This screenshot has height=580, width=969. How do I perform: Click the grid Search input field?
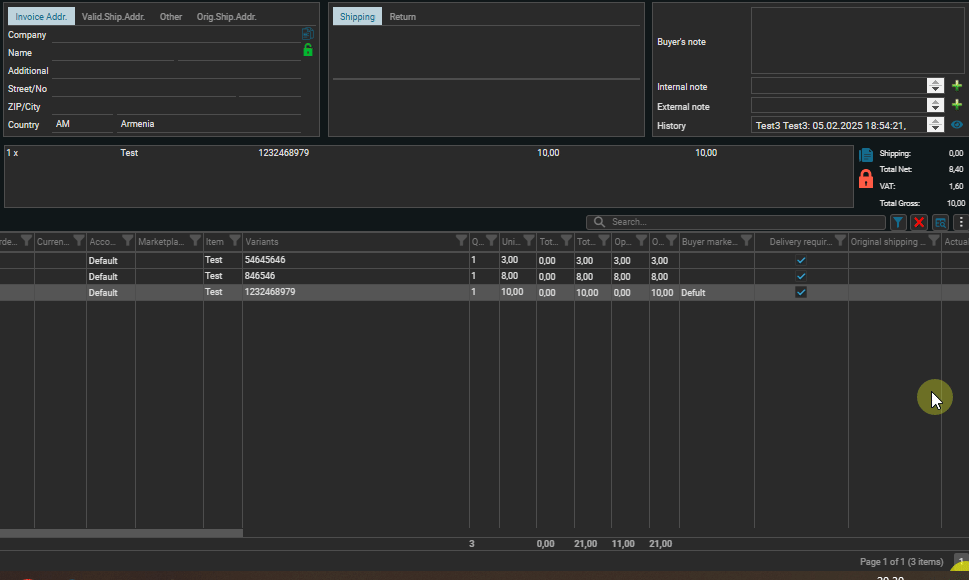coord(740,222)
